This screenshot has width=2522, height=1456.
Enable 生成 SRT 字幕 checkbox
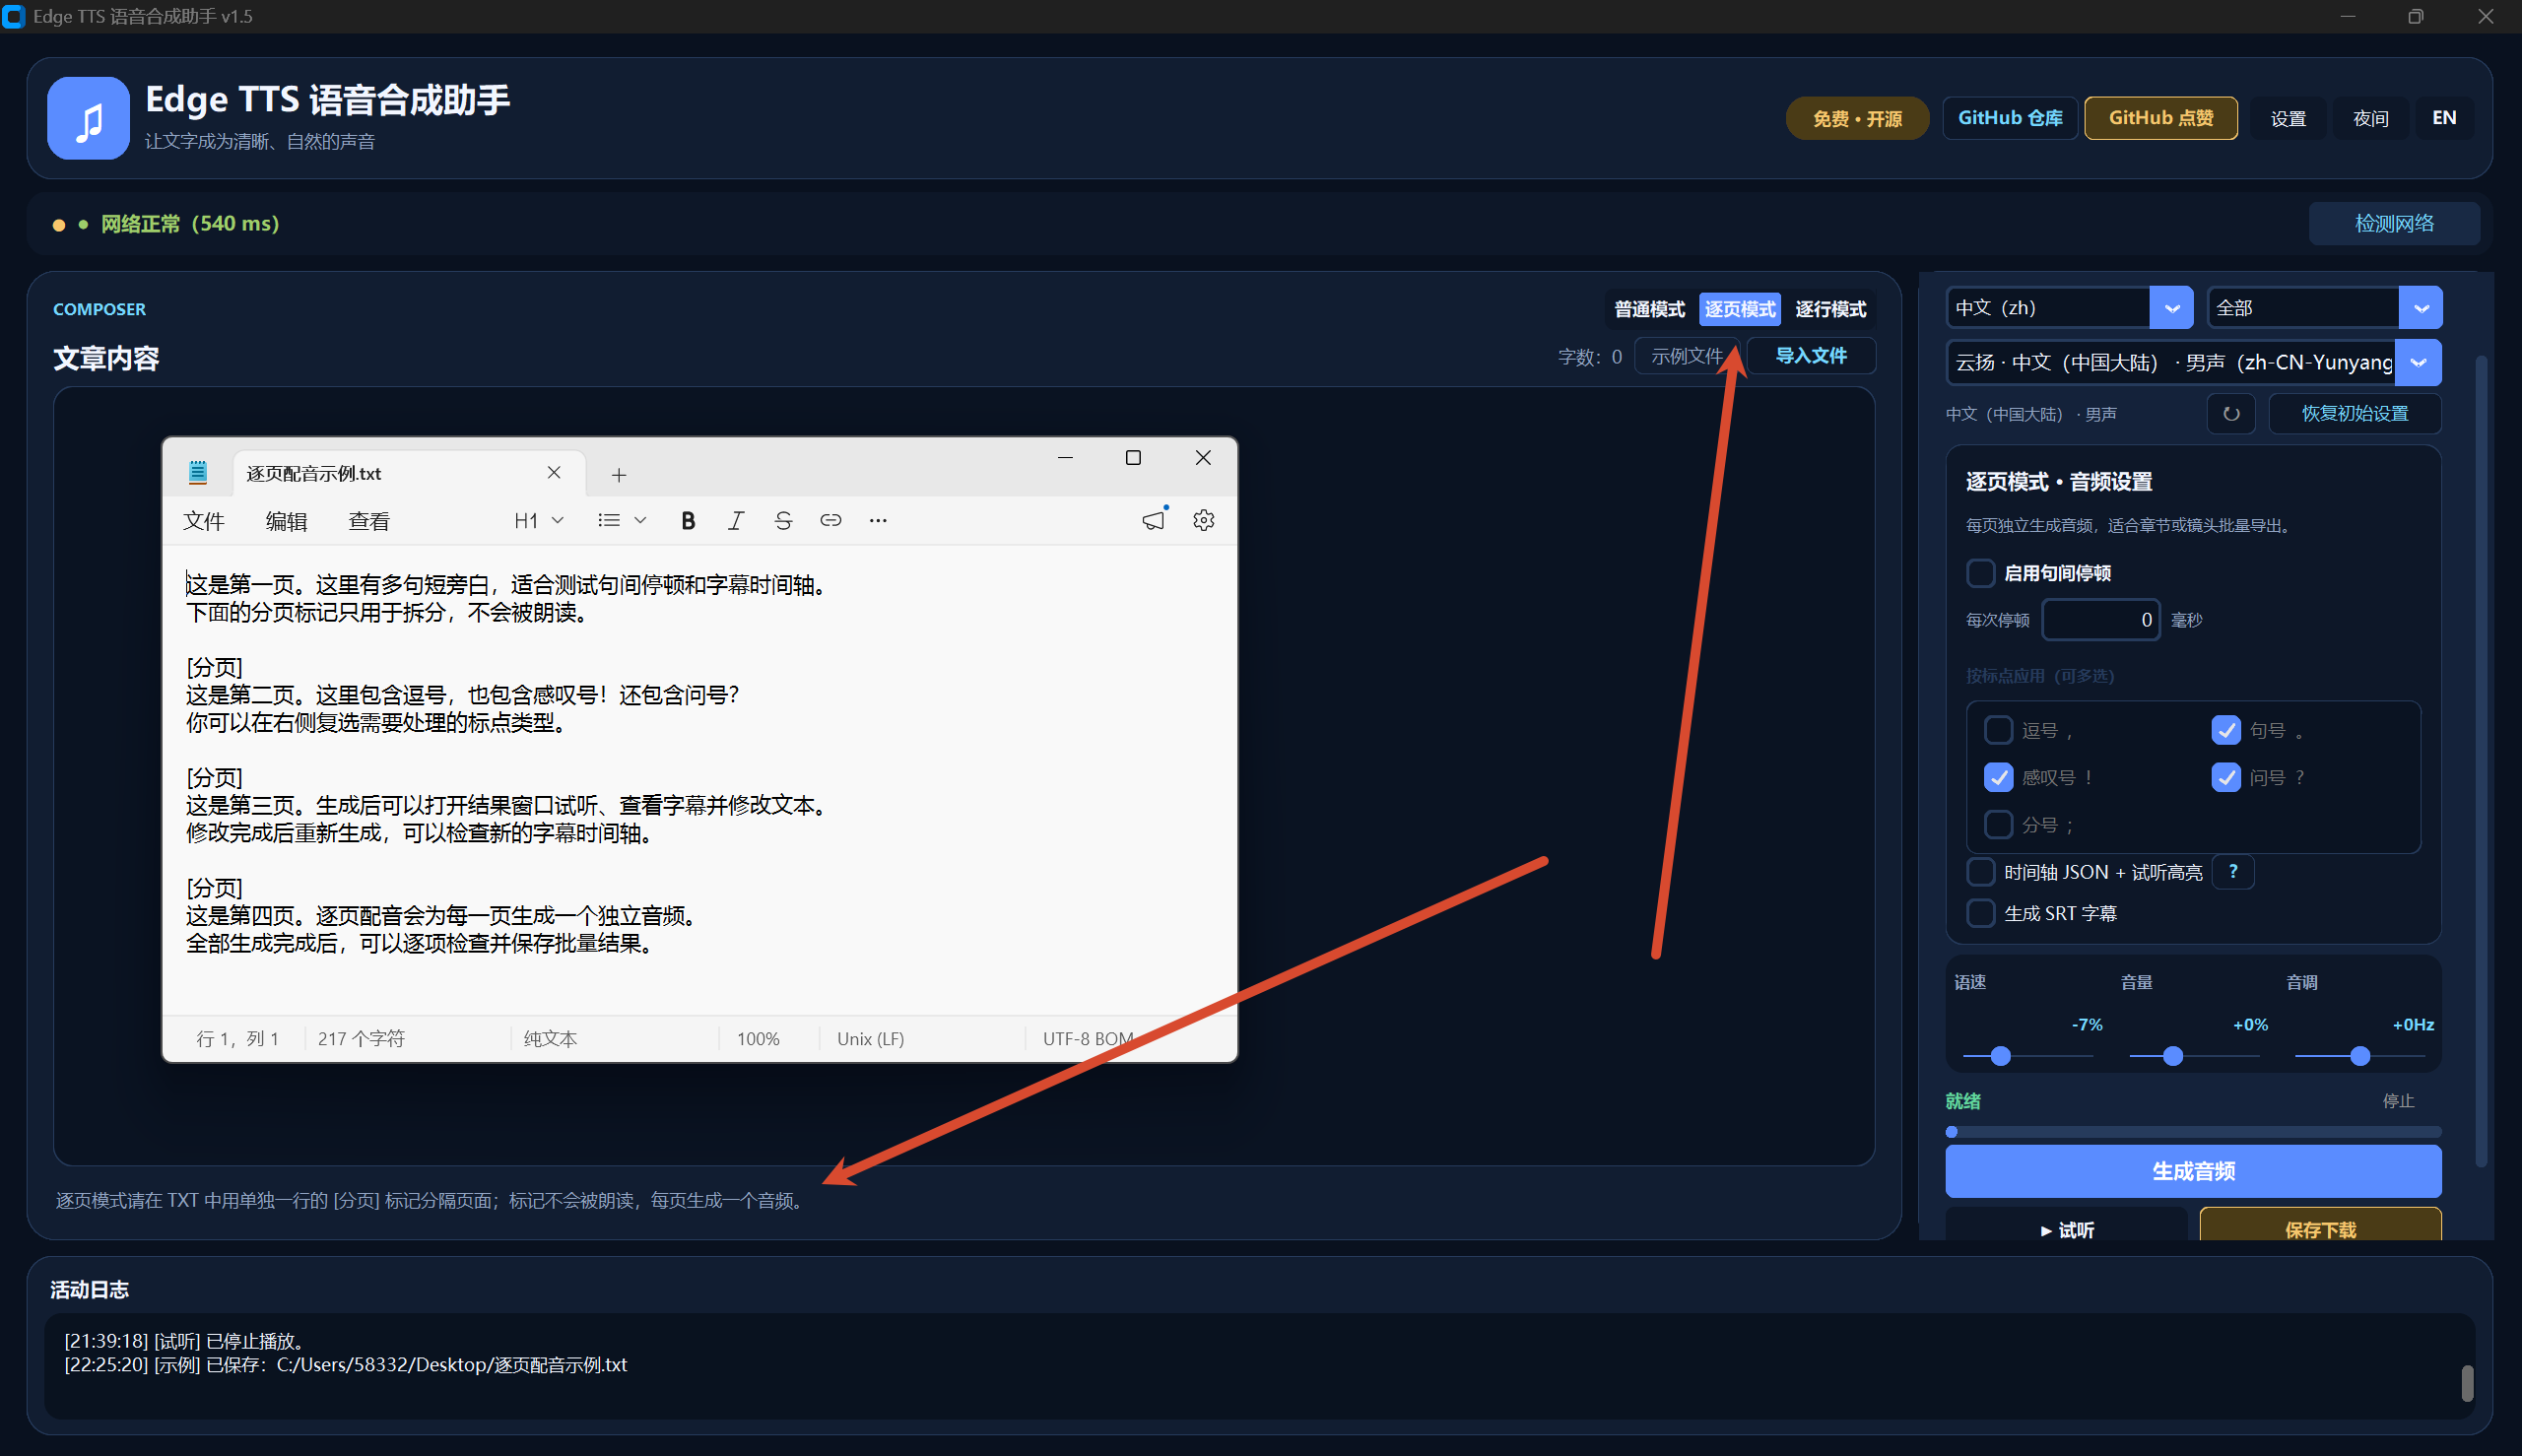(1980, 913)
